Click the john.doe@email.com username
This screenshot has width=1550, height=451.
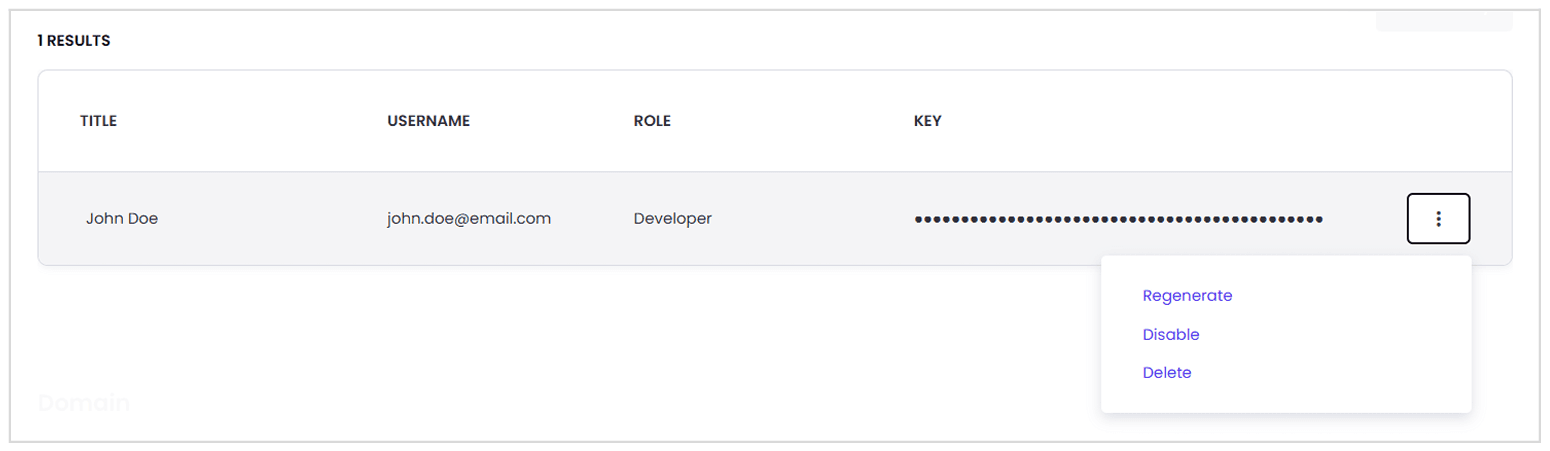click(469, 218)
